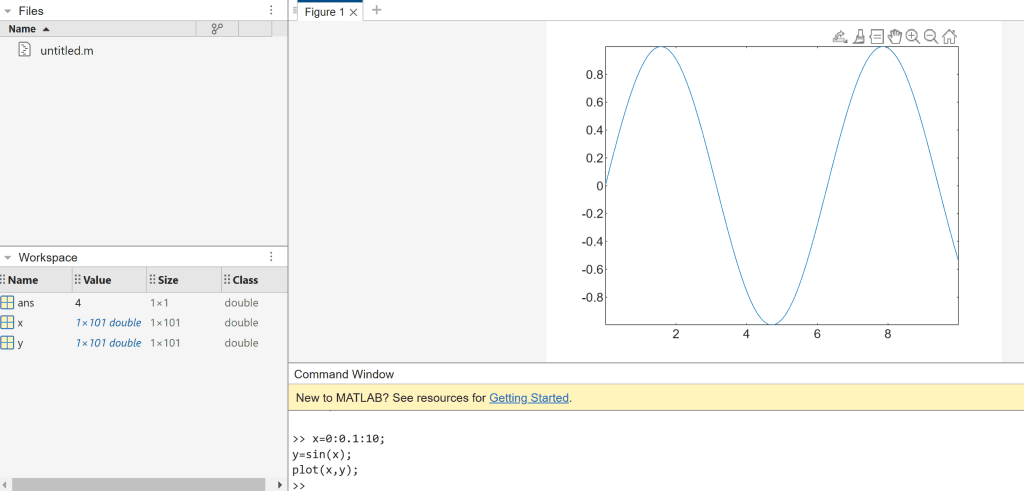Image resolution: width=1024 pixels, height=491 pixels.
Task: Switch to the Figure 1 tab
Action: tap(324, 12)
